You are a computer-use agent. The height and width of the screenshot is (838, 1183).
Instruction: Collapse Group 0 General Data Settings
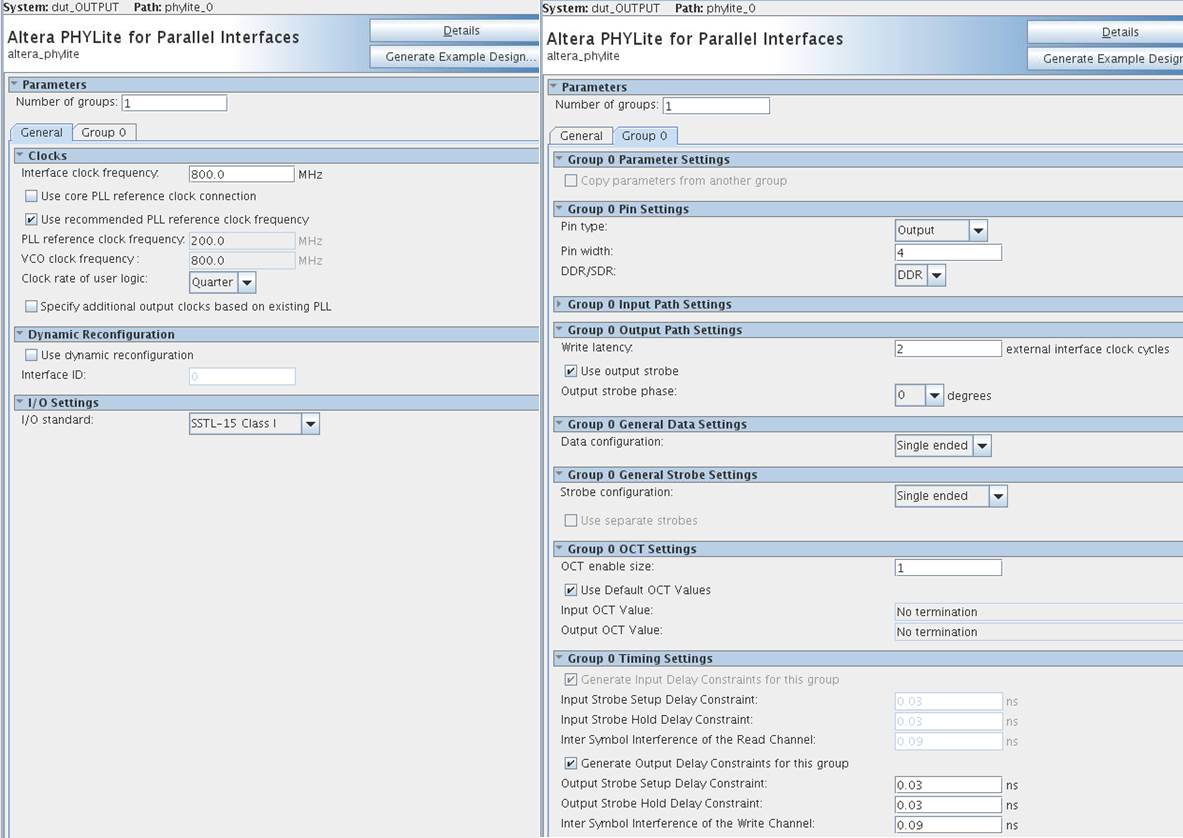pyautogui.click(x=559, y=424)
